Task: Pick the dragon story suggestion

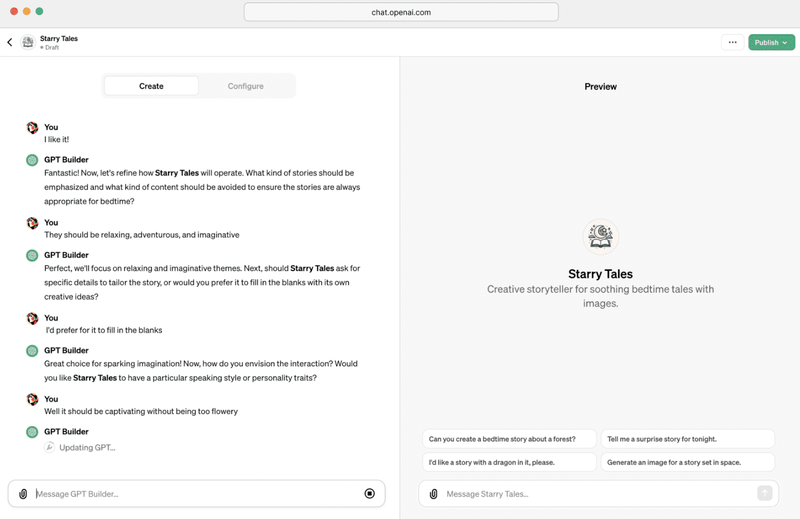Action: point(509,462)
